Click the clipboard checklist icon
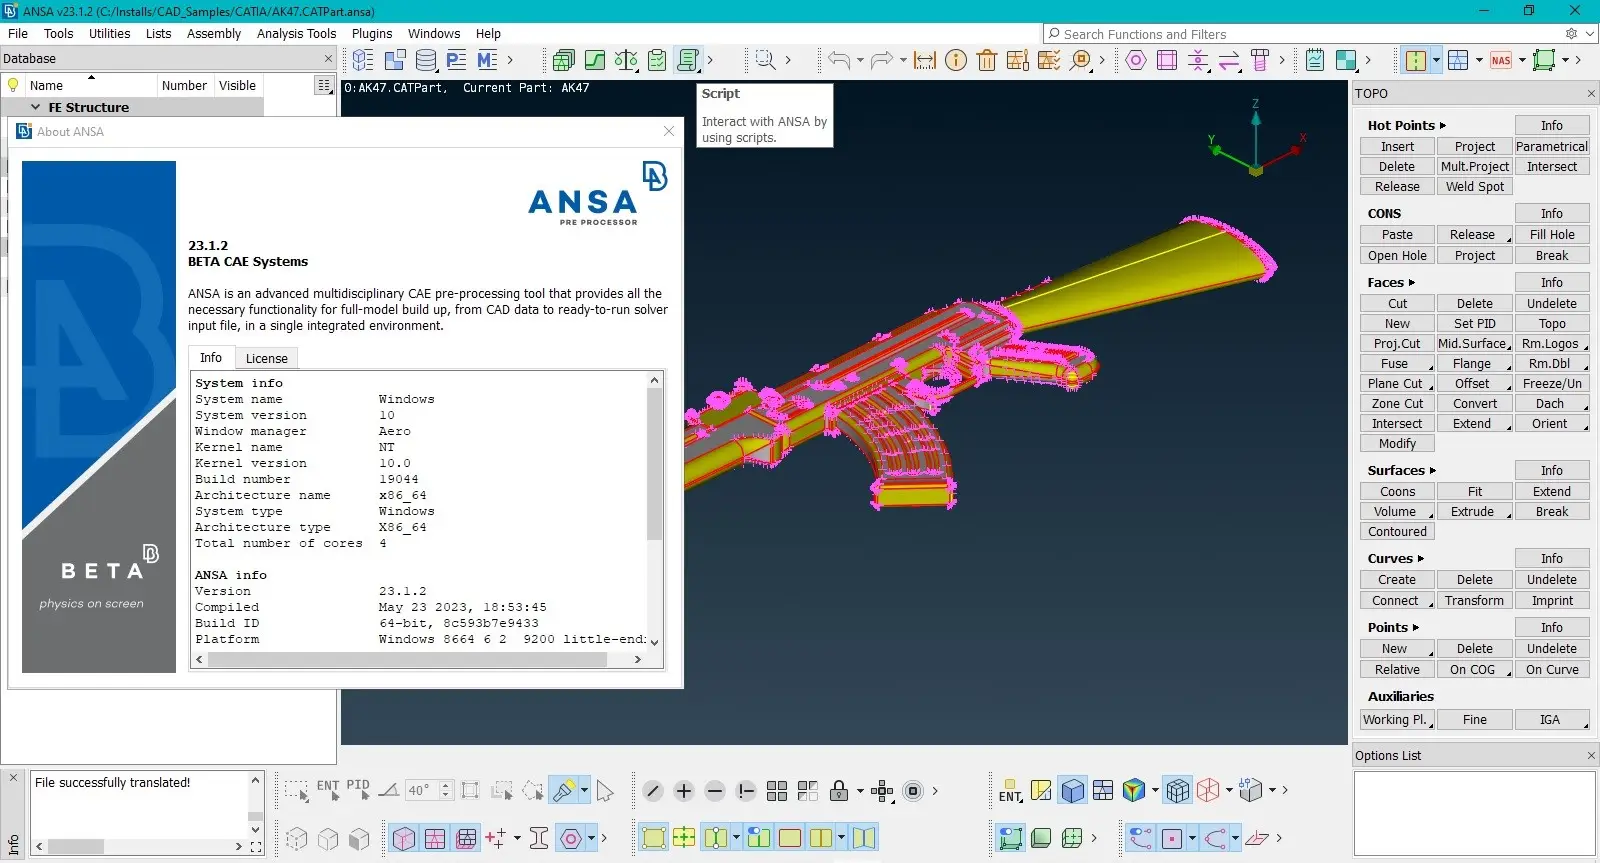1600x863 pixels. (x=657, y=60)
